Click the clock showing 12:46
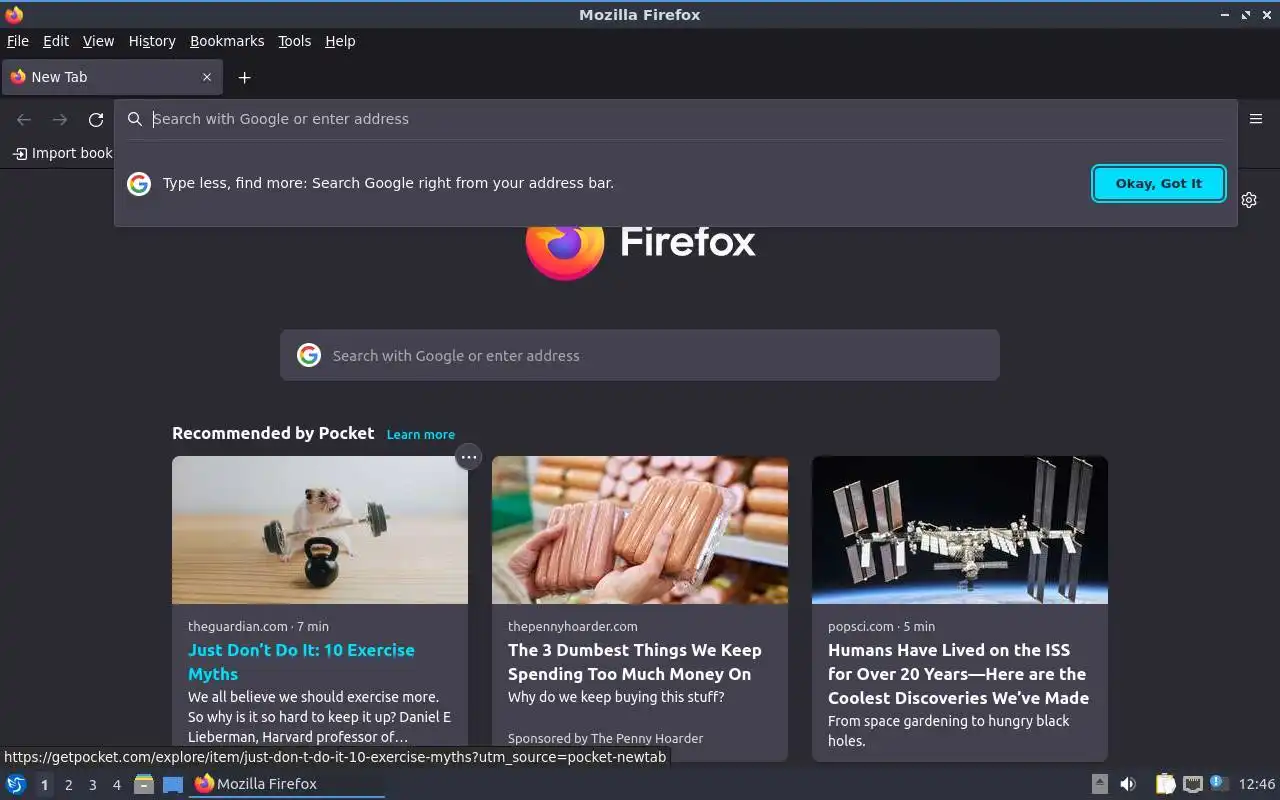1280x800 pixels. (x=1257, y=784)
